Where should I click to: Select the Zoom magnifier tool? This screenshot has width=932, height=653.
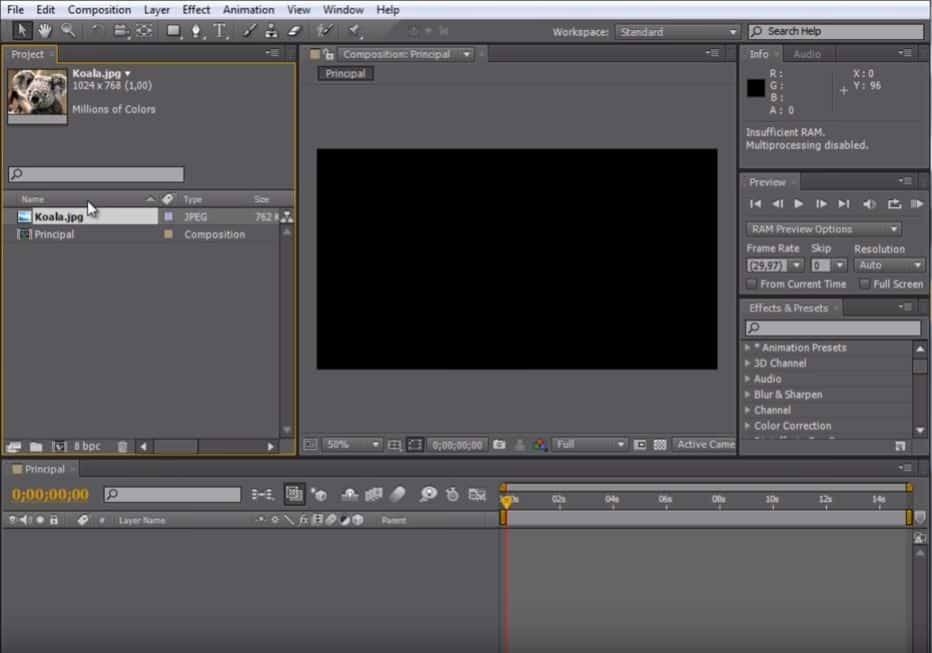[68, 30]
